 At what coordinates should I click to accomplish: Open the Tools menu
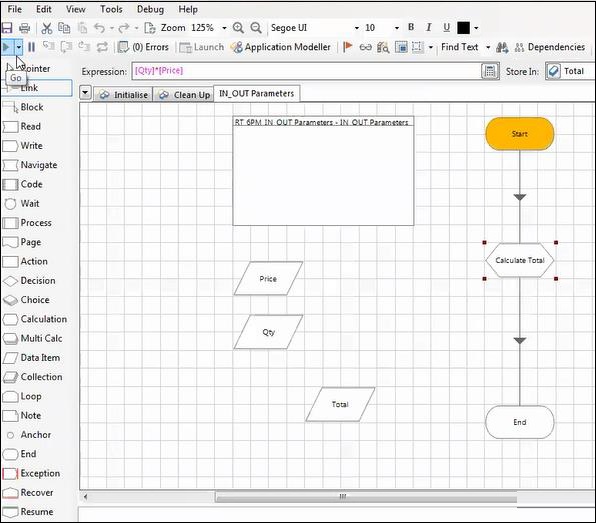click(x=111, y=9)
